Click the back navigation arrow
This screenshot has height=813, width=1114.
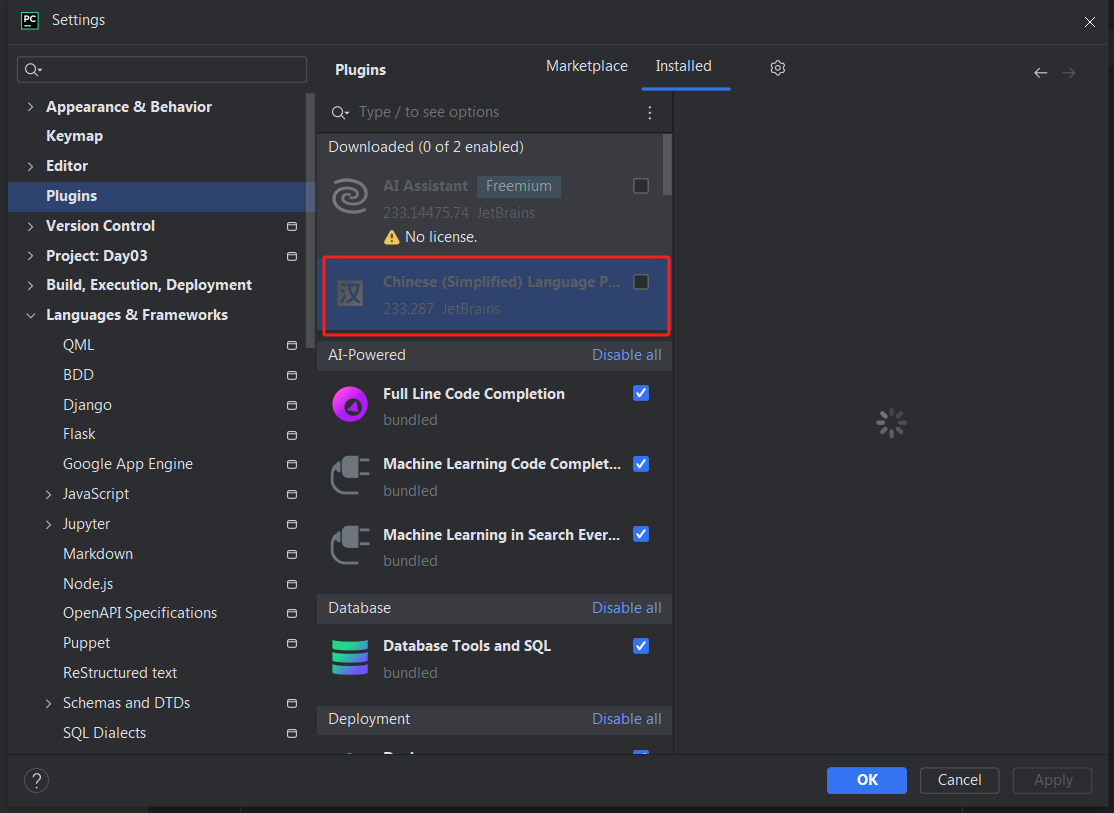point(1040,72)
